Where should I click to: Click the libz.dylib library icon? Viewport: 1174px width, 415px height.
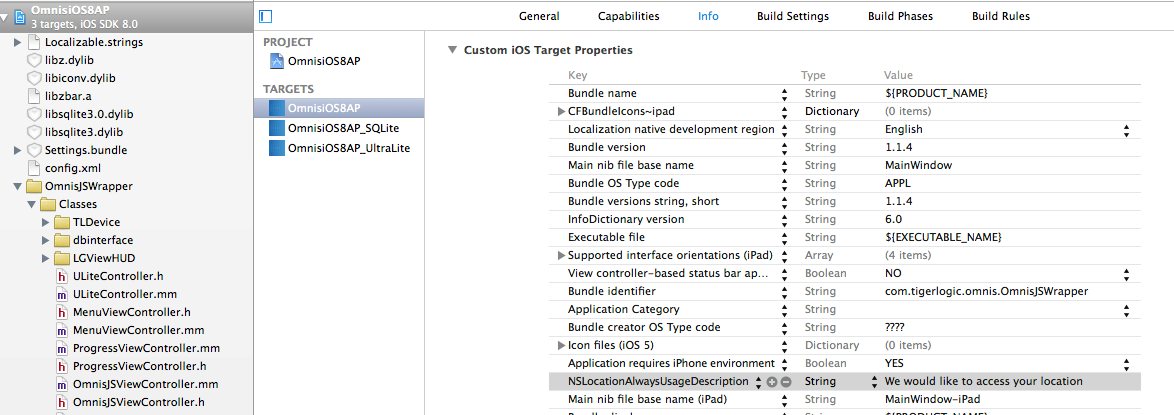point(34,60)
